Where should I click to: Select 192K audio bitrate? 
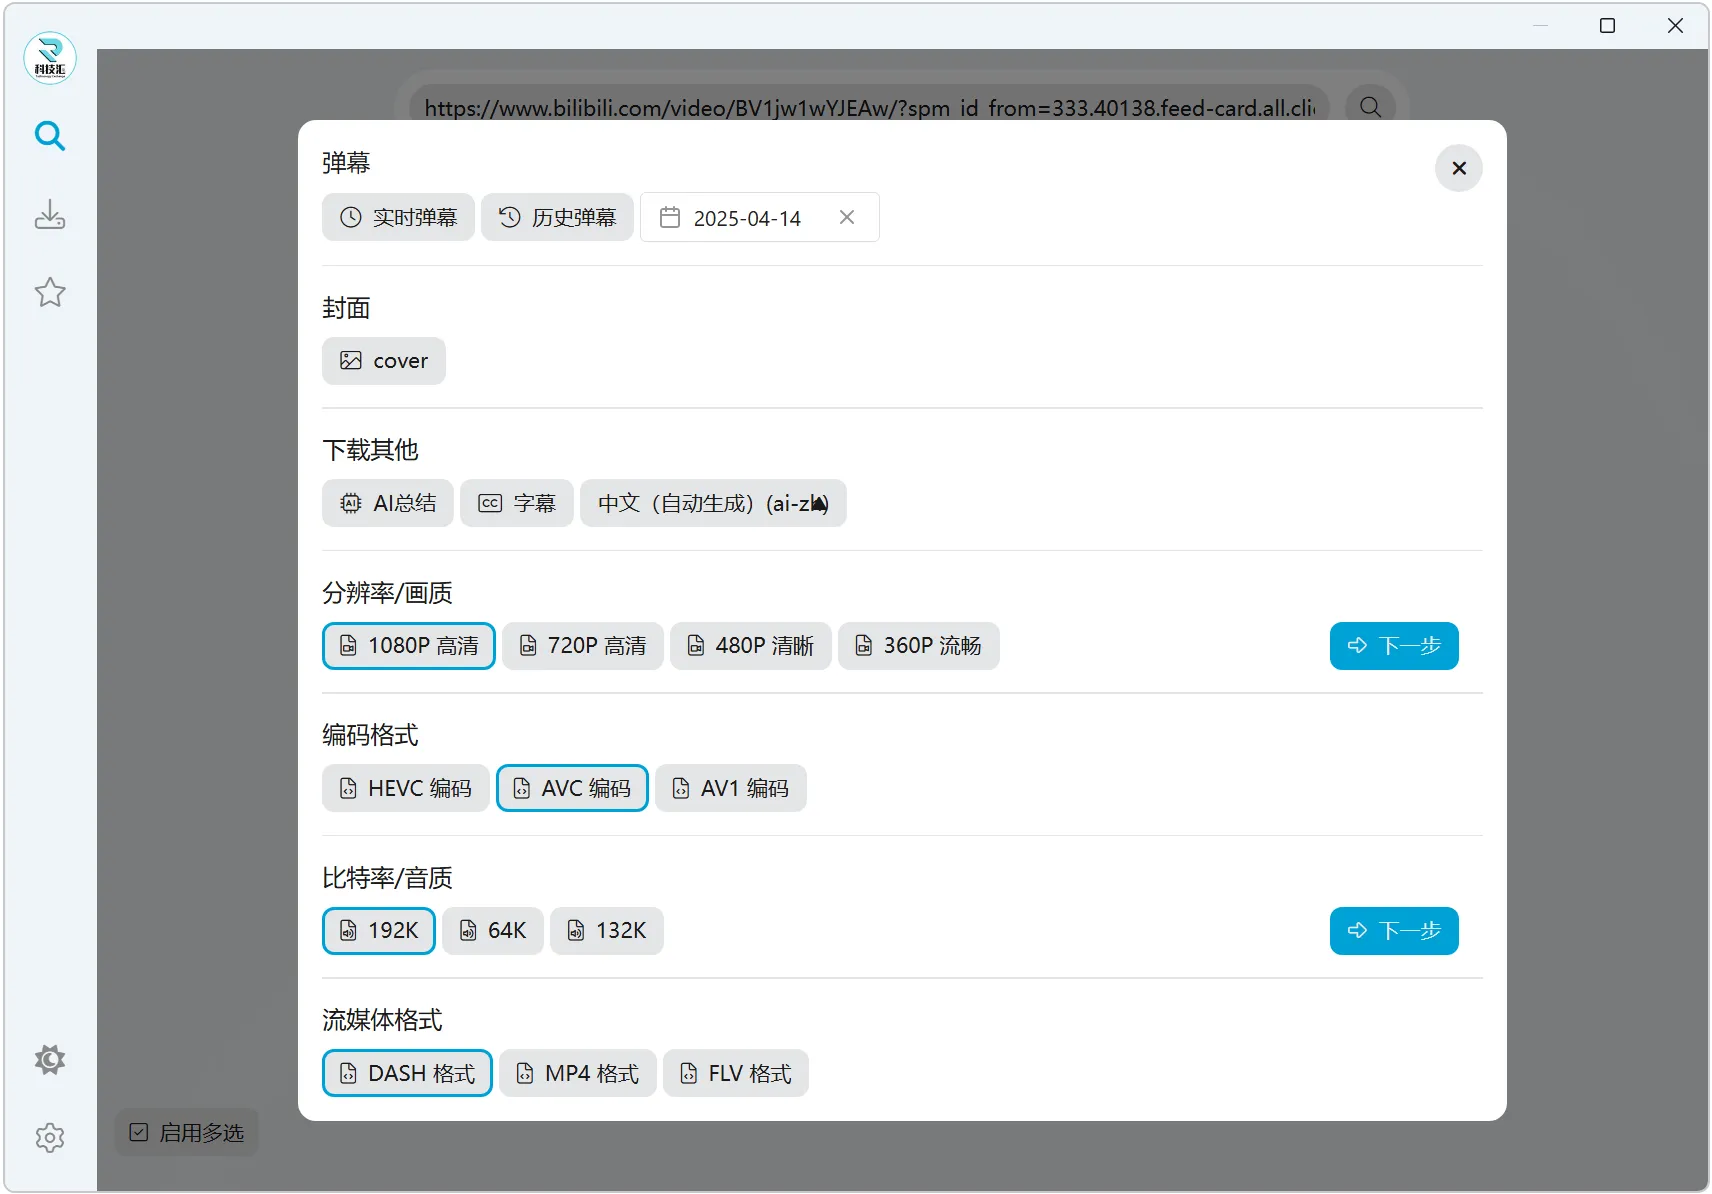[379, 931]
